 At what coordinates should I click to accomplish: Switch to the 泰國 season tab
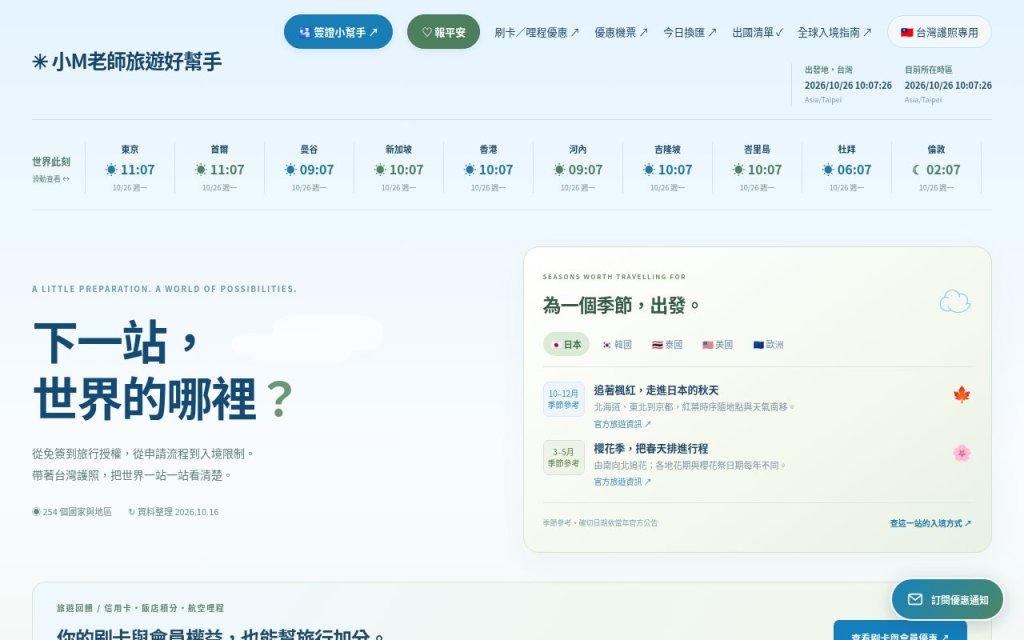click(667, 344)
